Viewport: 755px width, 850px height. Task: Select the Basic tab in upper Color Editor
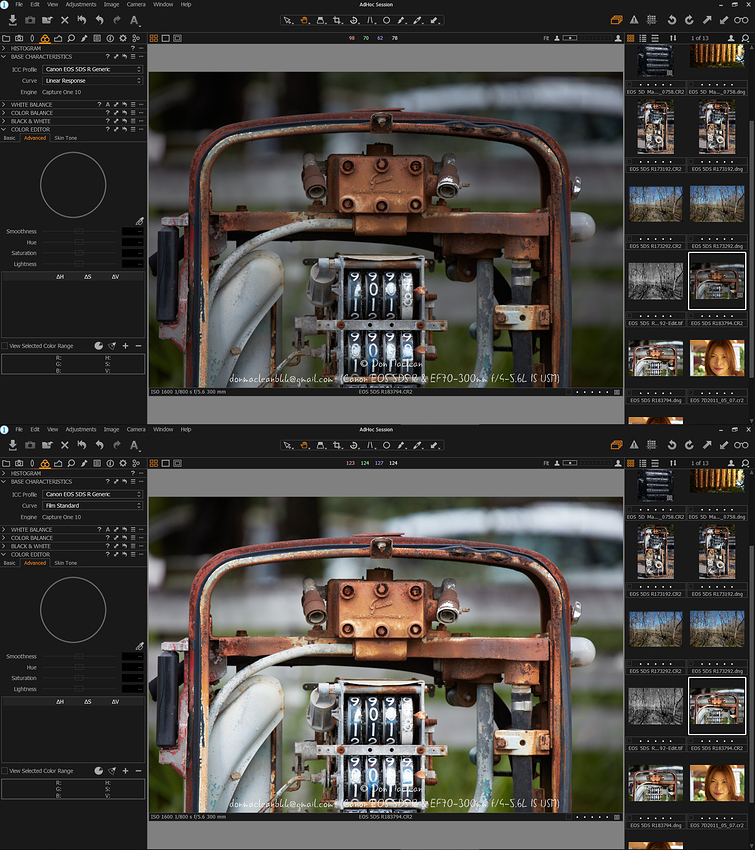coord(10,138)
